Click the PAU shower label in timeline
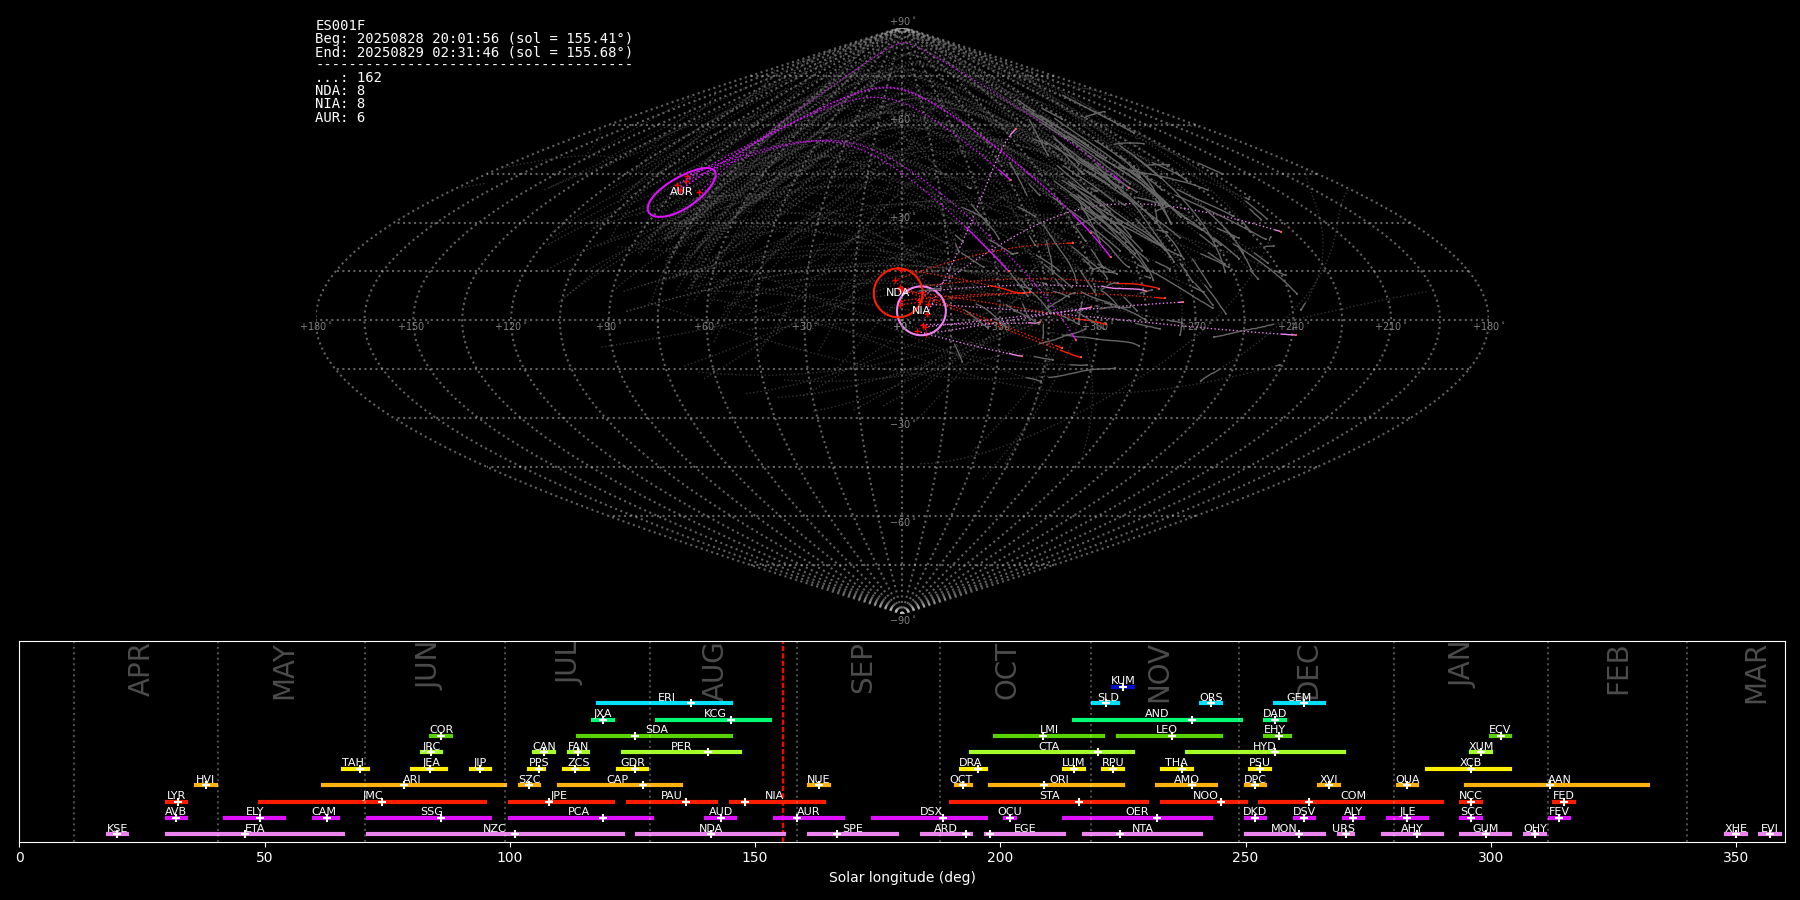The image size is (1800, 900). coord(671,796)
